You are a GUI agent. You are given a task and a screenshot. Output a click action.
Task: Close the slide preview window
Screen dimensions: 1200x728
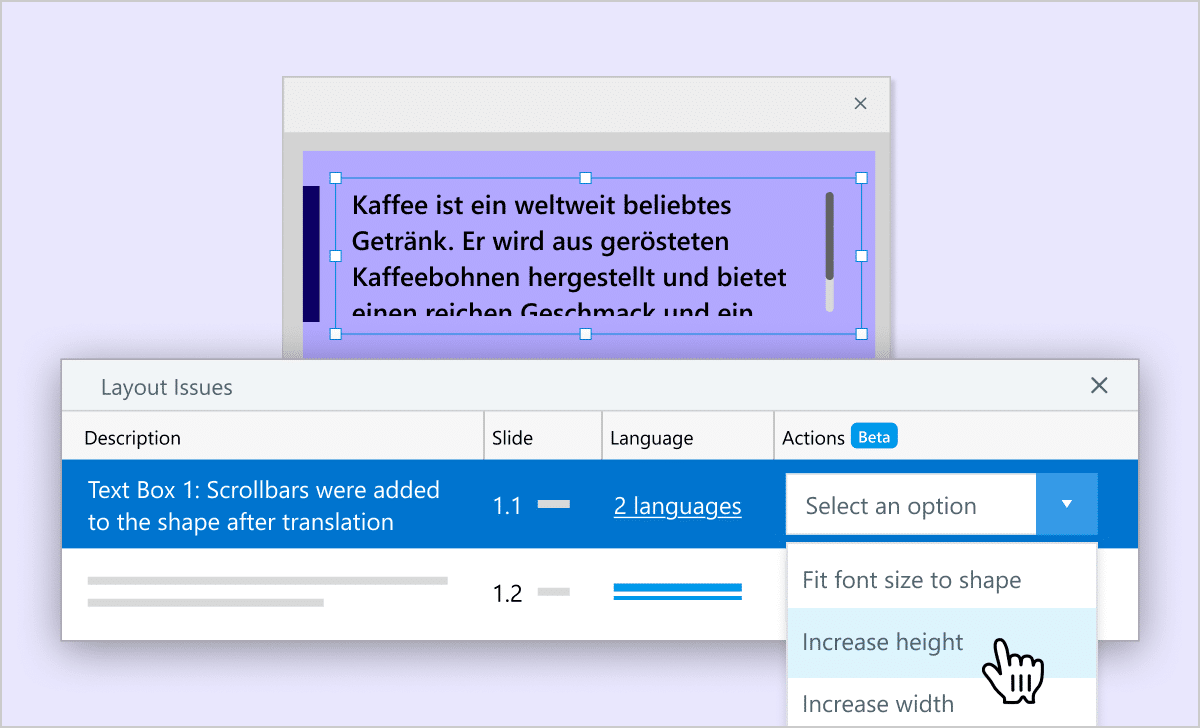pyautogui.click(x=860, y=103)
